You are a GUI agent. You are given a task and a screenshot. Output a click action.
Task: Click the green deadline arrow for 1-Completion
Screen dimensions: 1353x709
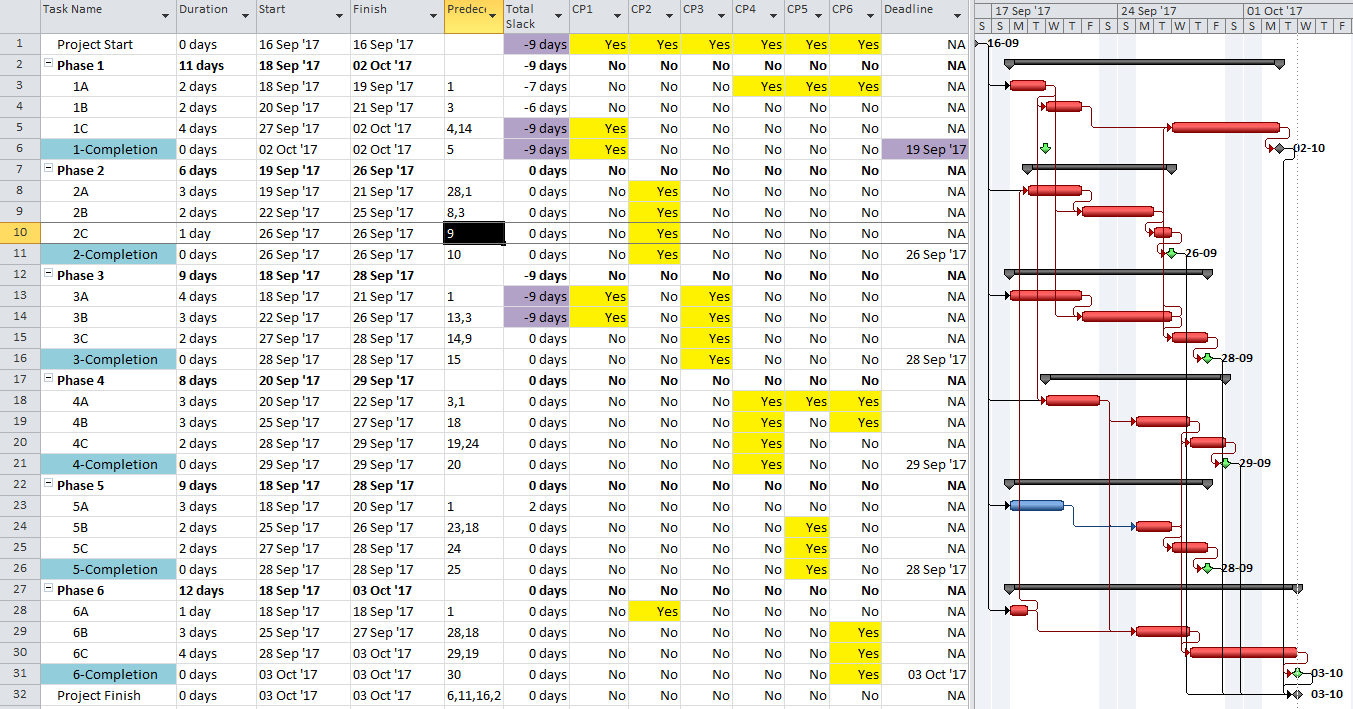(1046, 148)
